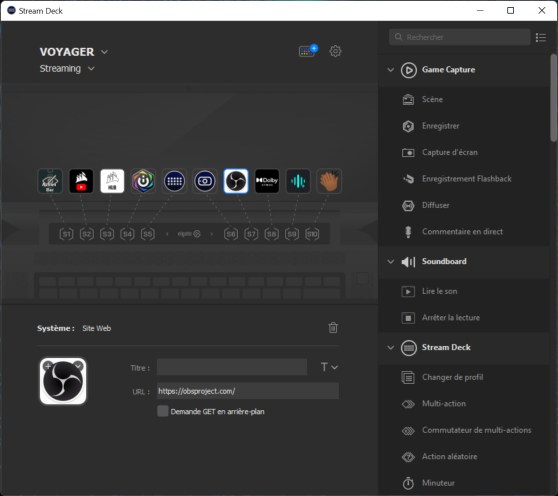This screenshot has width=558, height=496.
Task: Select the blue camera capture key icon
Action: [x=205, y=181]
